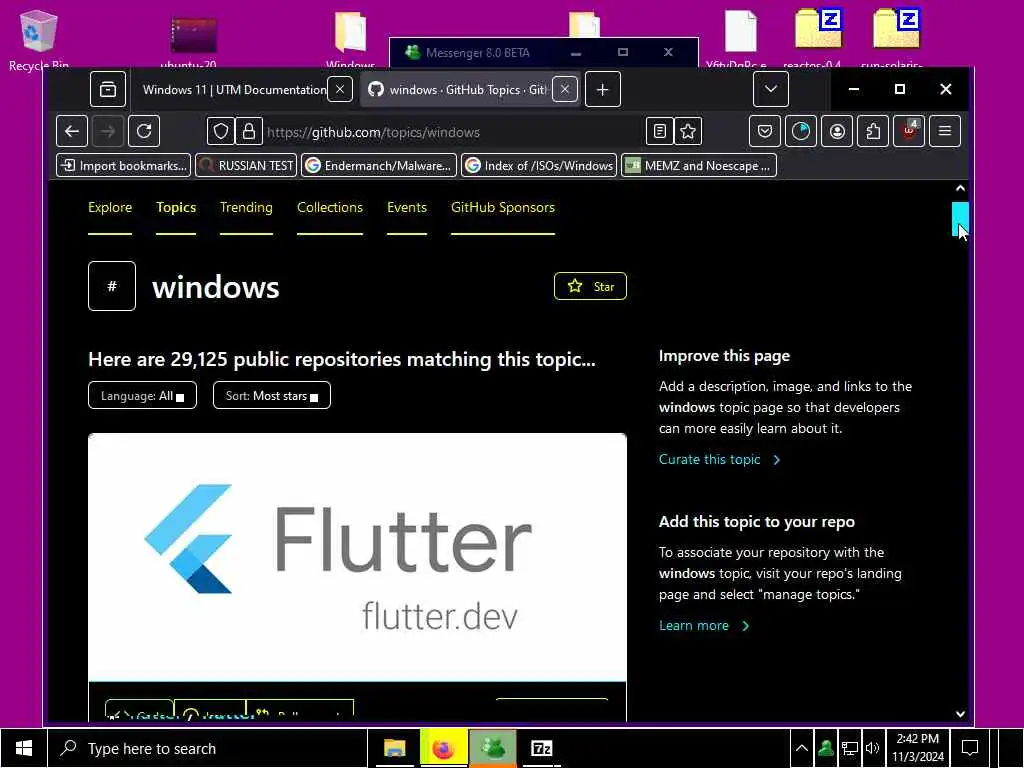The height and width of the screenshot is (768, 1024).
Task: Open taskbar clock showing 2:42 PM
Action: [918, 748]
